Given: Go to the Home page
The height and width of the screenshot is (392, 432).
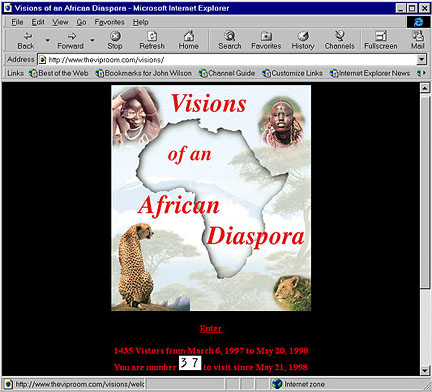Looking at the screenshot, I should pyautogui.click(x=189, y=41).
